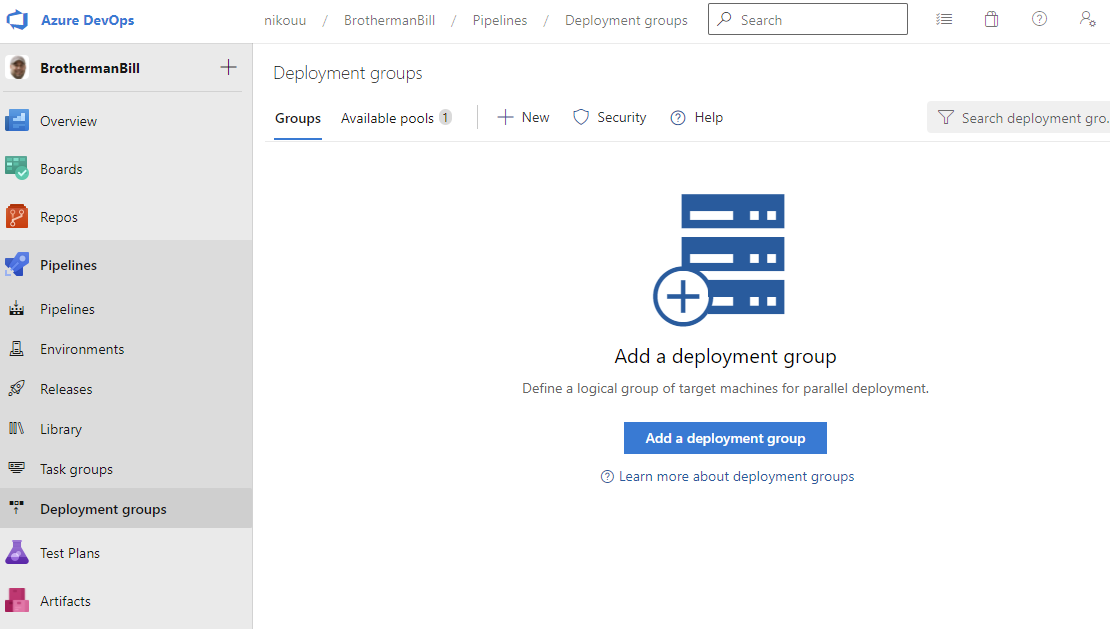Click the Help toolbar button
This screenshot has height=629, width=1110.
tap(697, 117)
